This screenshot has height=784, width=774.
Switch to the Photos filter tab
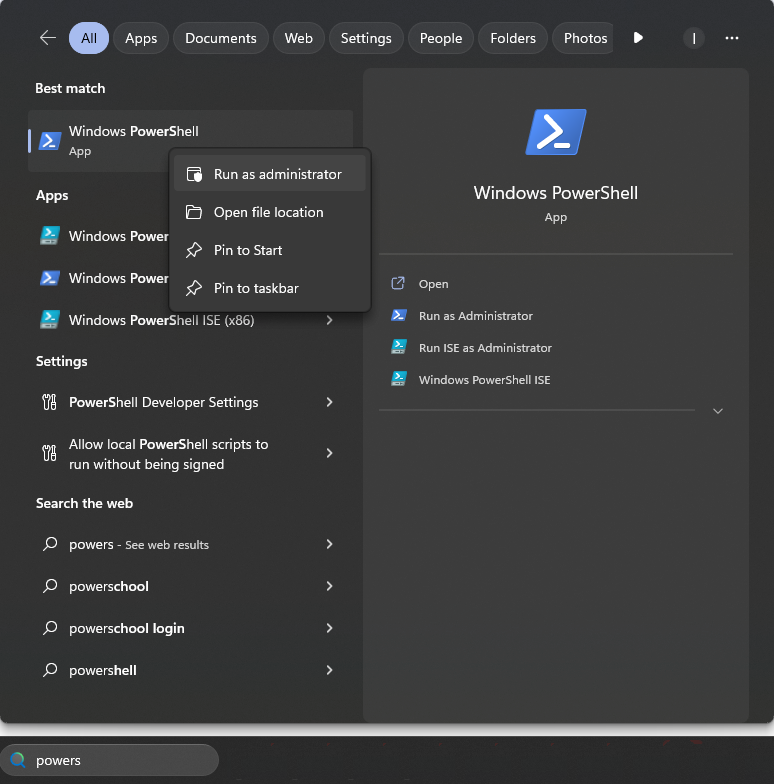[x=585, y=38]
